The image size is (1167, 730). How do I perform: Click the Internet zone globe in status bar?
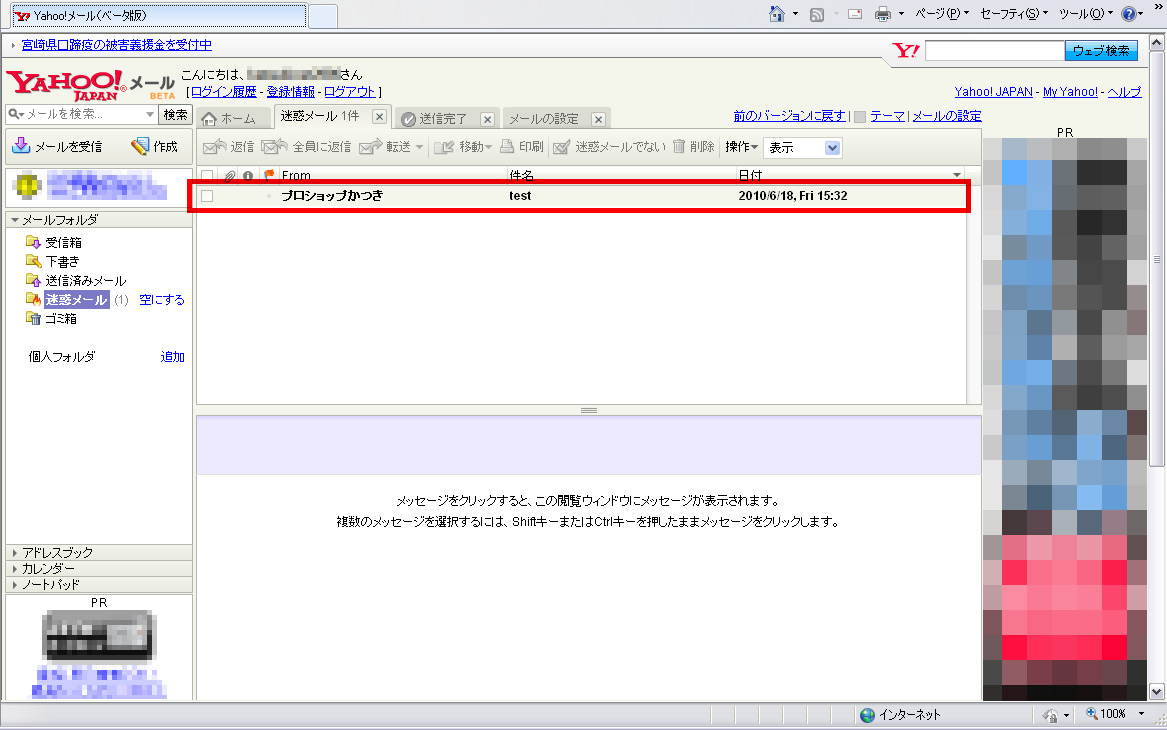point(867,715)
